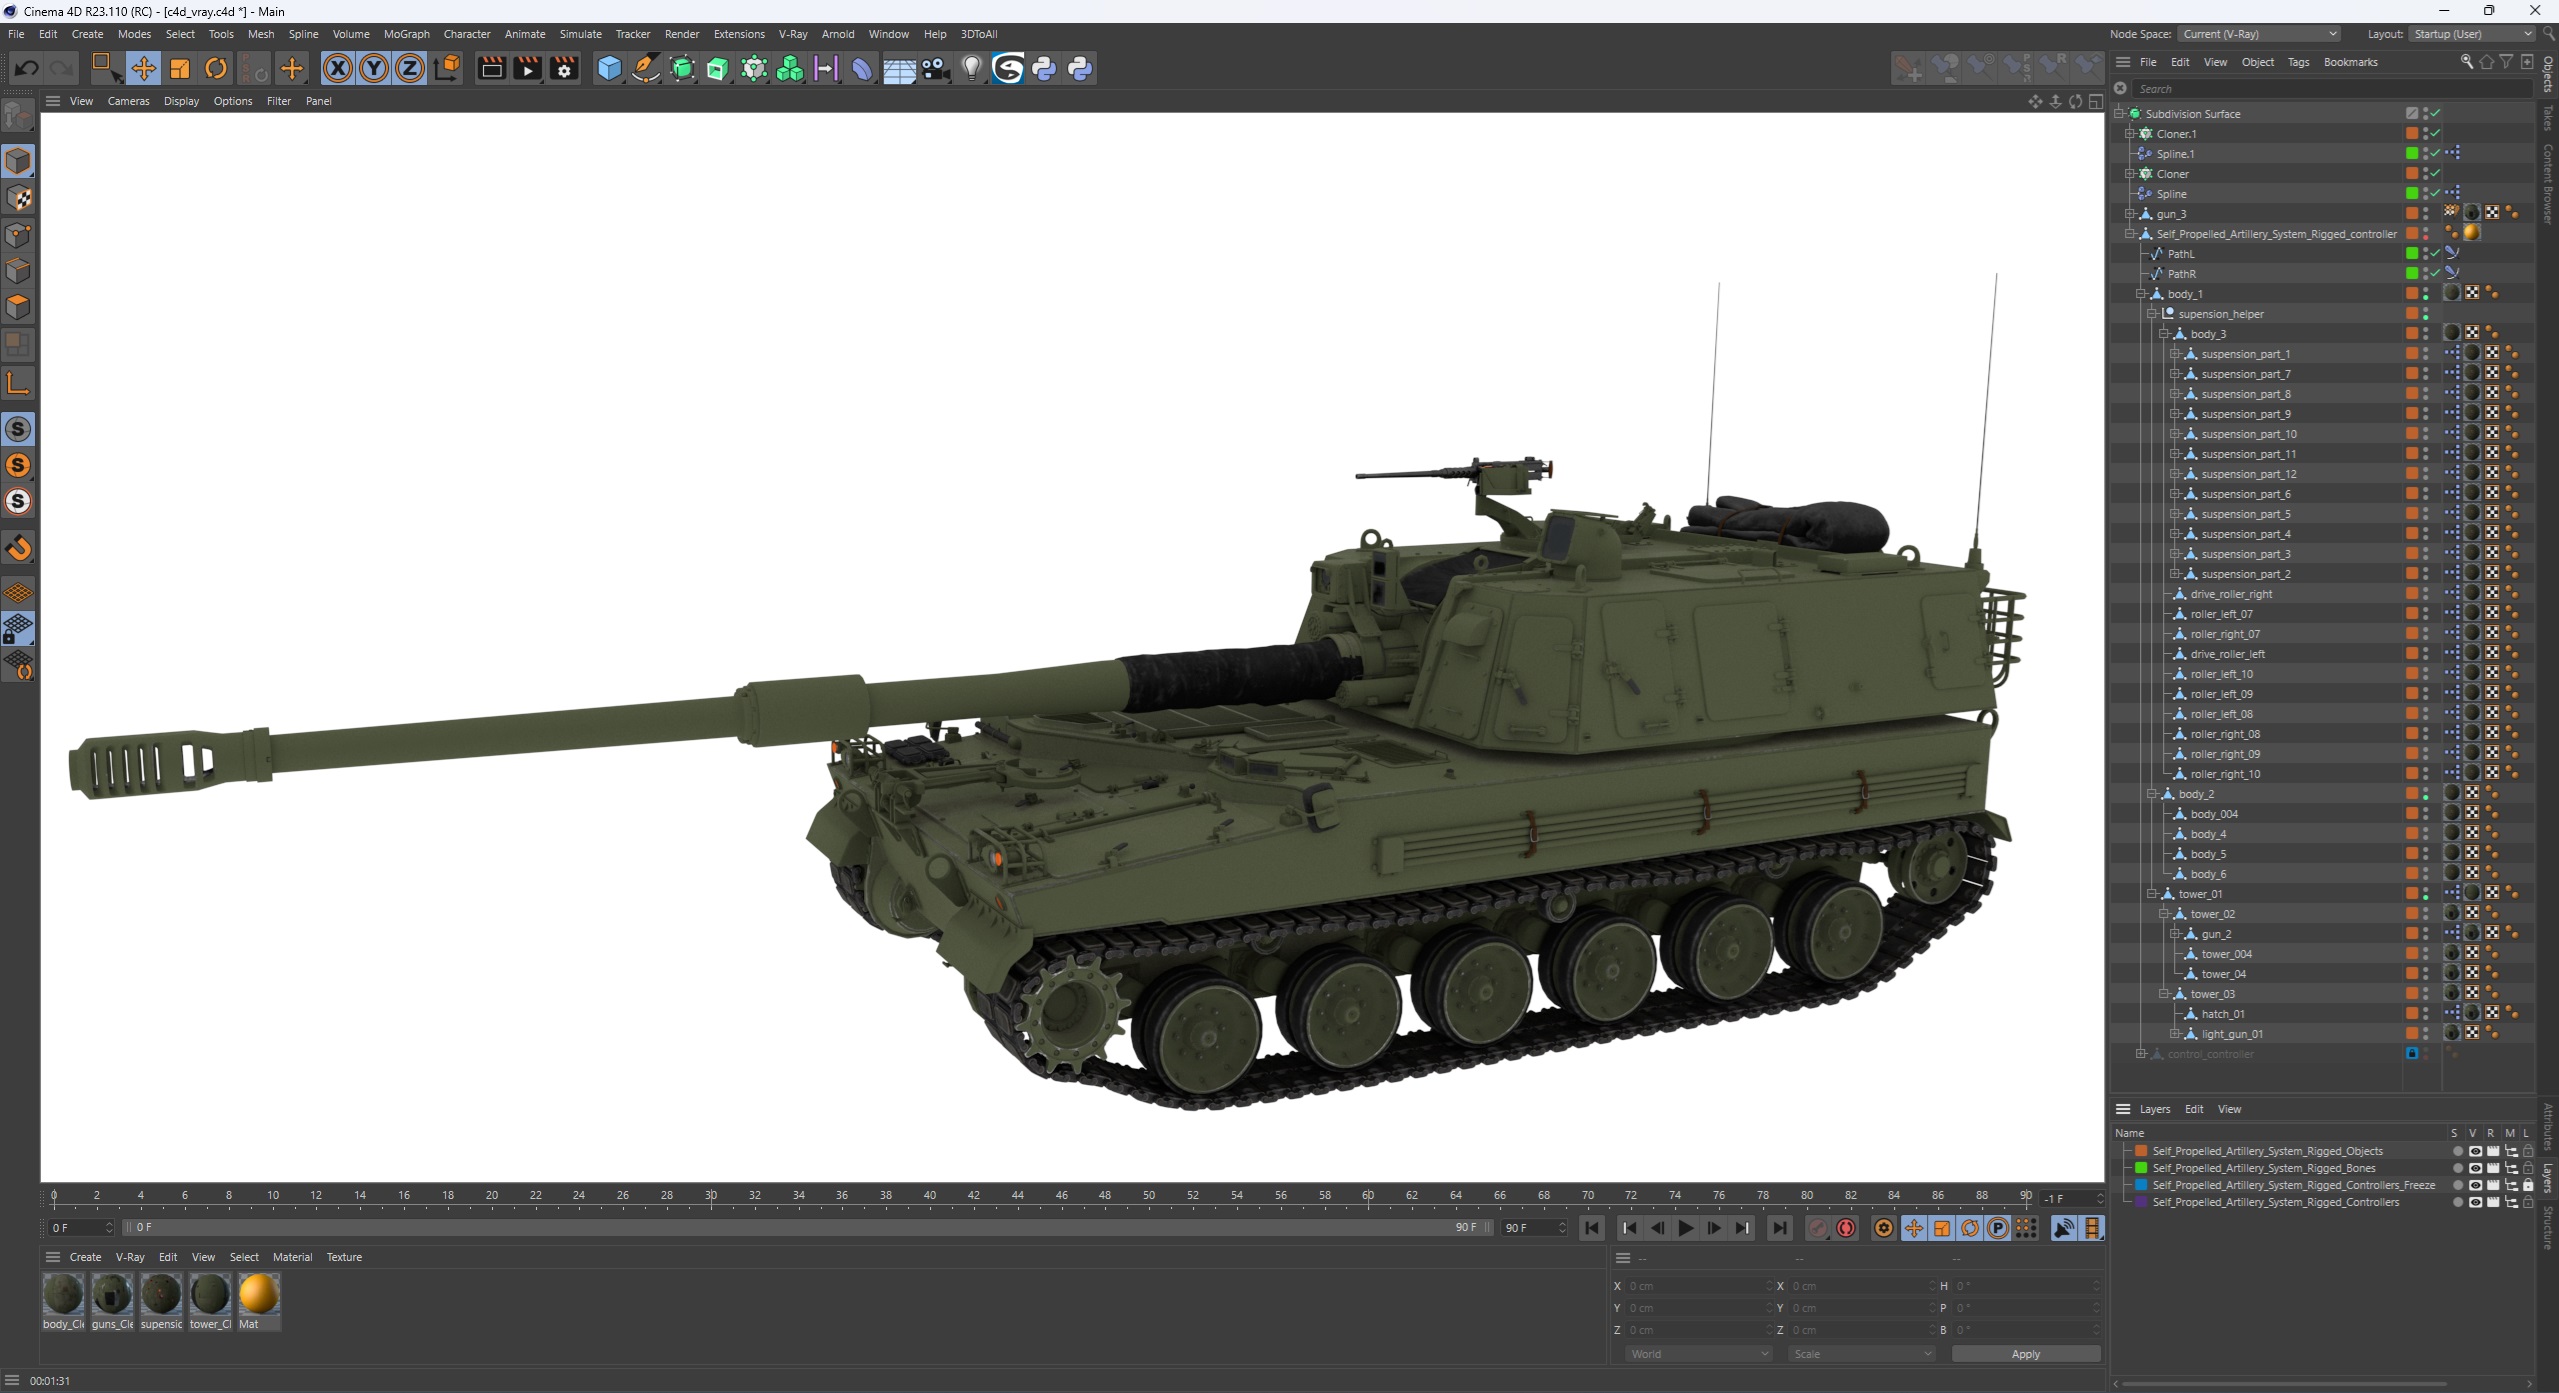Image resolution: width=2559 pixels, height=1393 pixels.
Task: Toggle Cloner.1 enable checkmark
Action: click(2436, 134)
